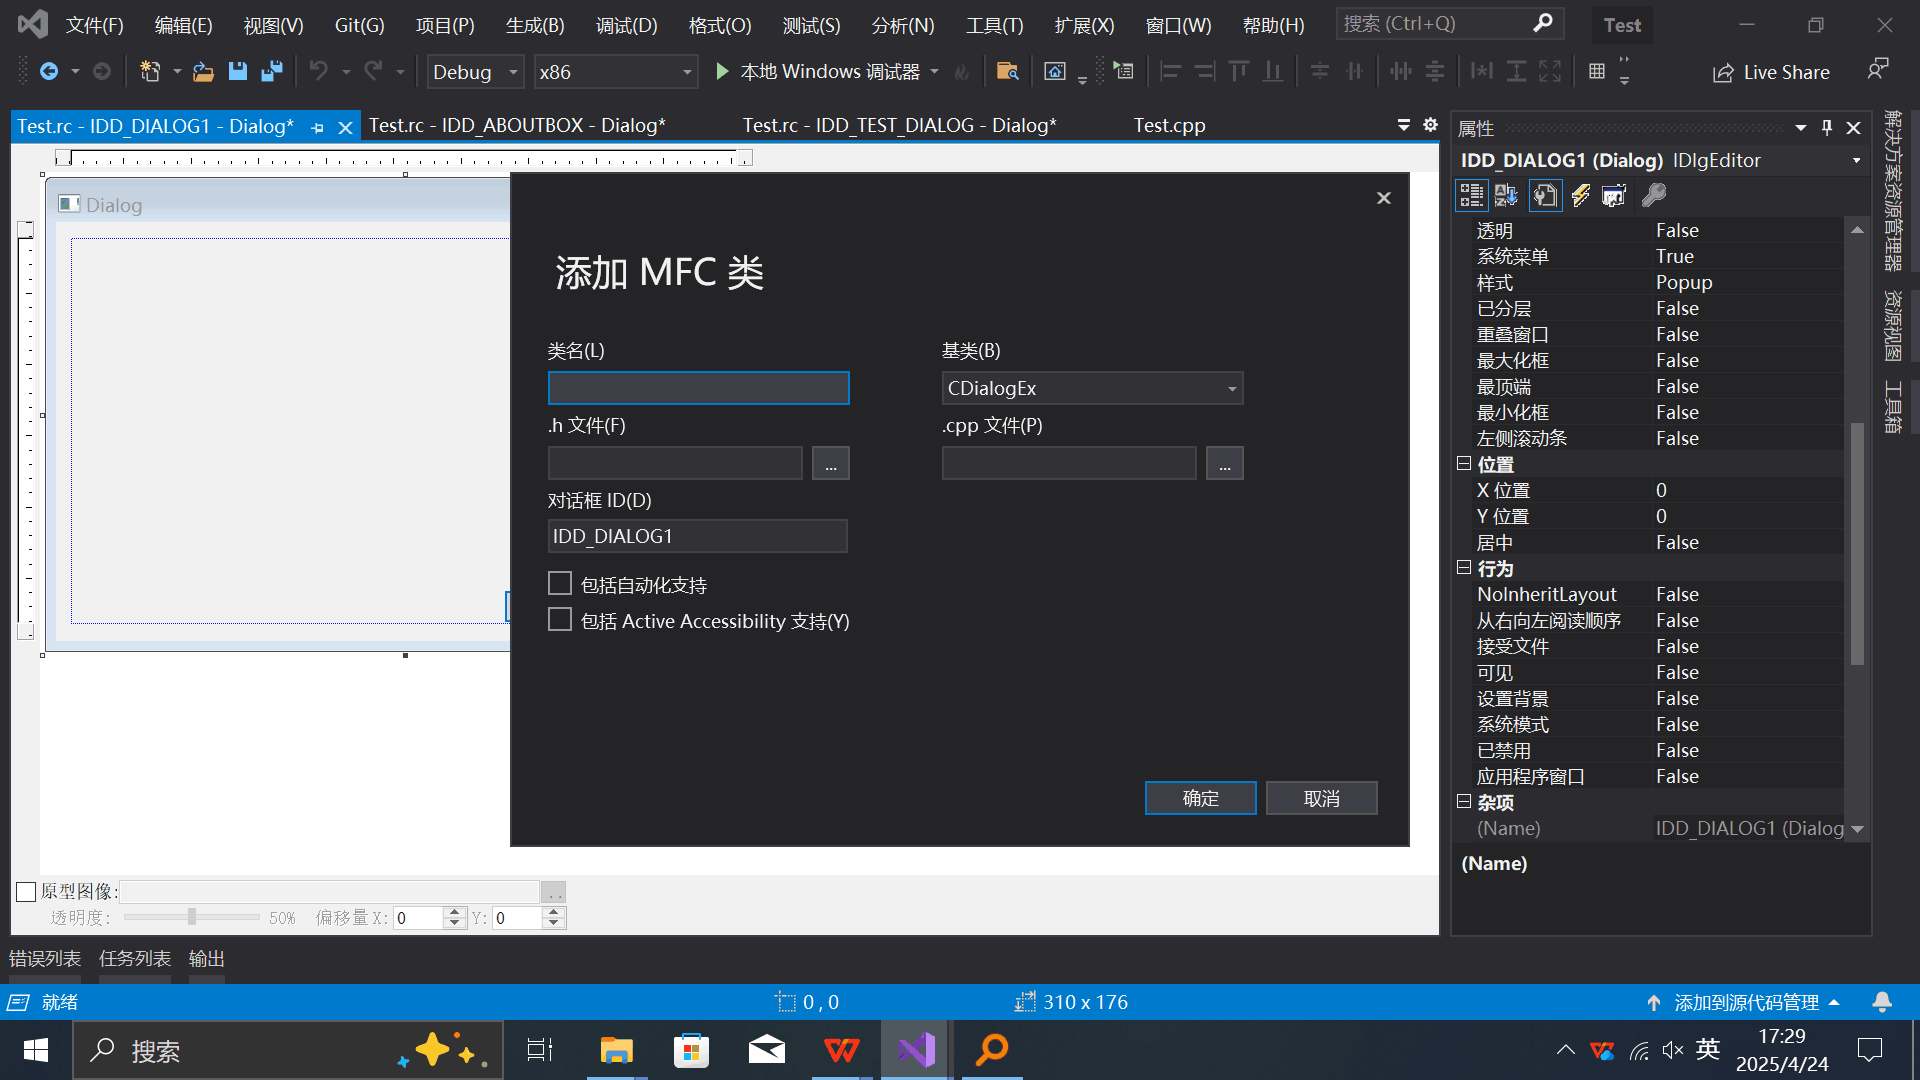
Task: Enable 包括自动化支持 checkbox
Action: coord(560,584)
